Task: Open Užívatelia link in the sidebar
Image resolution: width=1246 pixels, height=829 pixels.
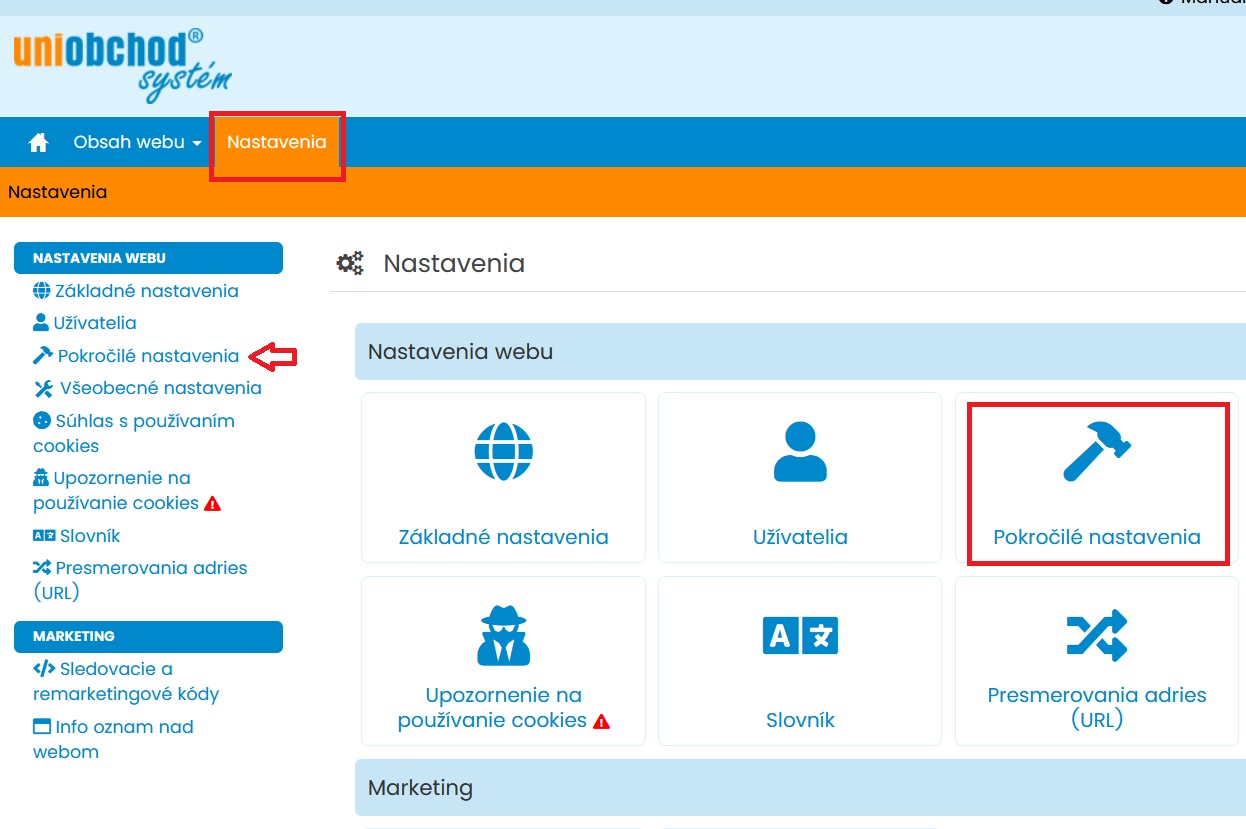Action: (95, 323)
